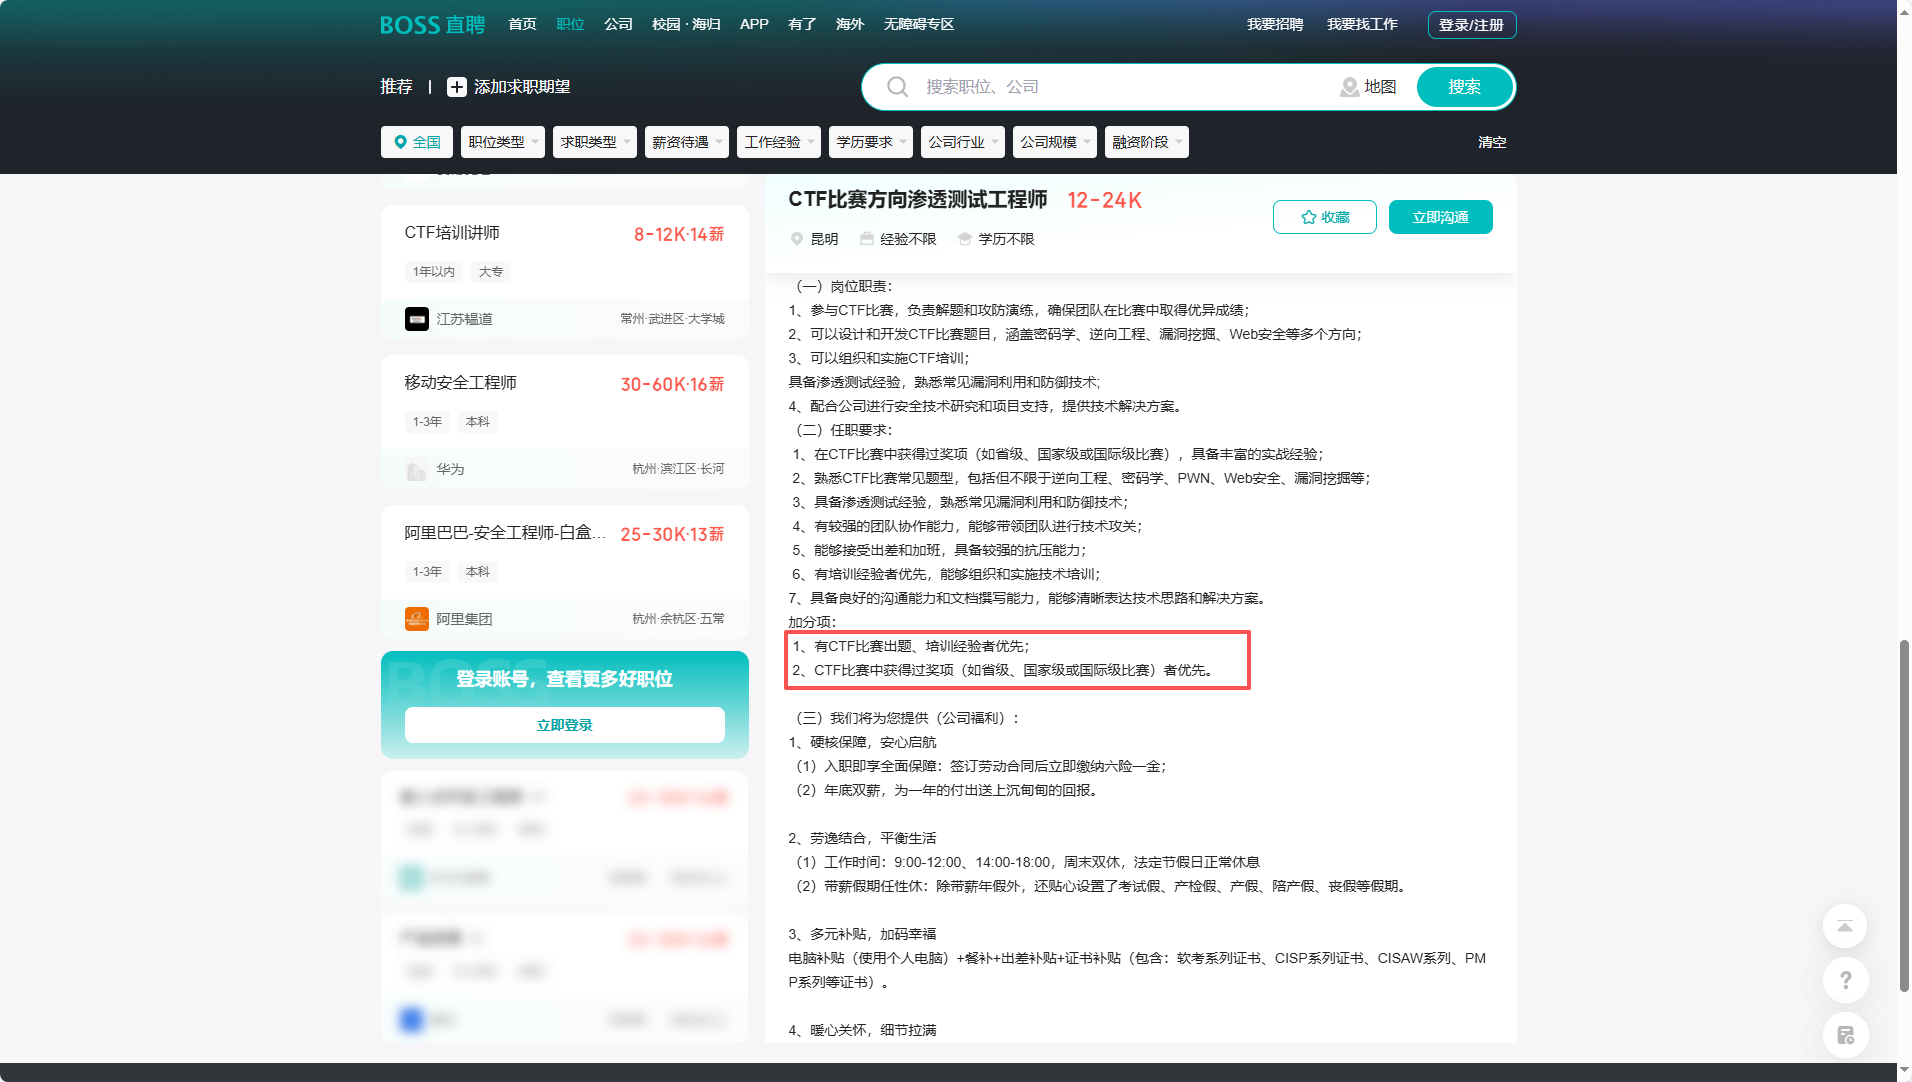1912x1082 pixels.
Task: Click the 华为 company logo
Action: click(416, 468)
